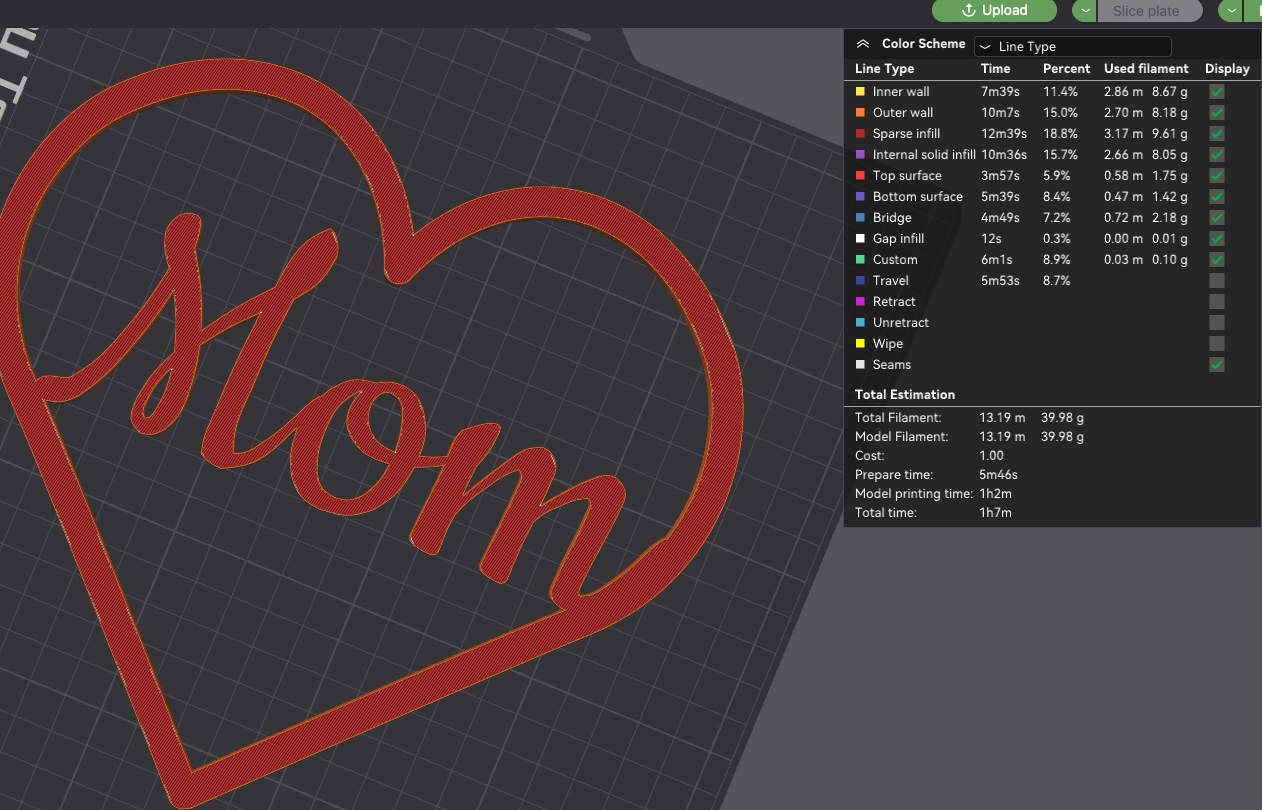
Task: Click the green Custom line type icon
Action: pos(861,259)
